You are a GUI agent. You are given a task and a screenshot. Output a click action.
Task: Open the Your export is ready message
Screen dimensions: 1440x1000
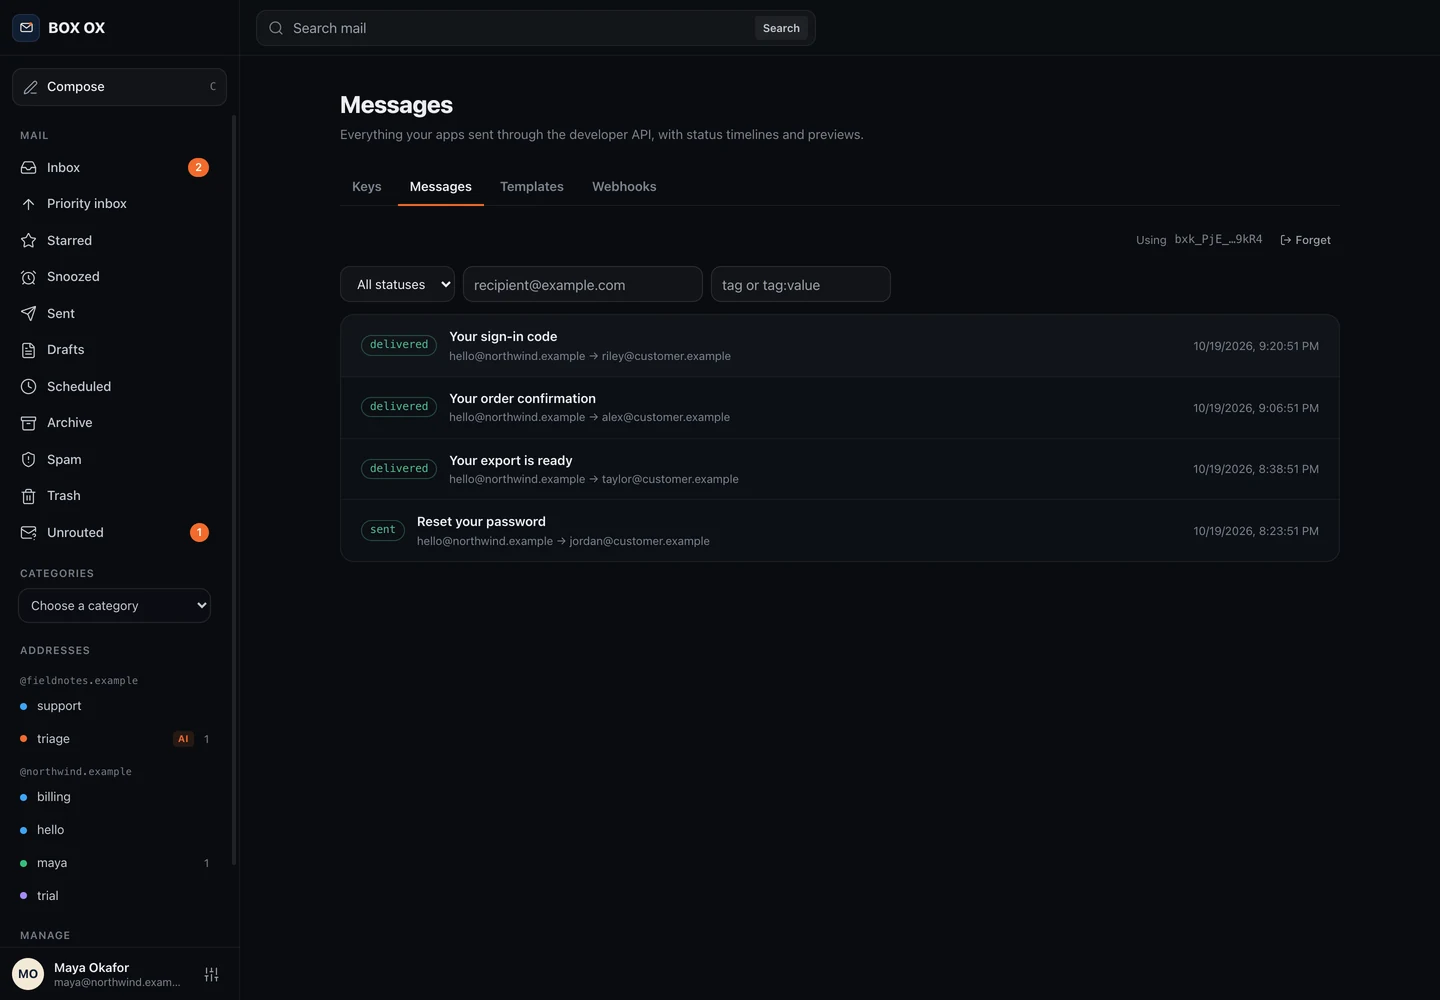click(840, 469)
